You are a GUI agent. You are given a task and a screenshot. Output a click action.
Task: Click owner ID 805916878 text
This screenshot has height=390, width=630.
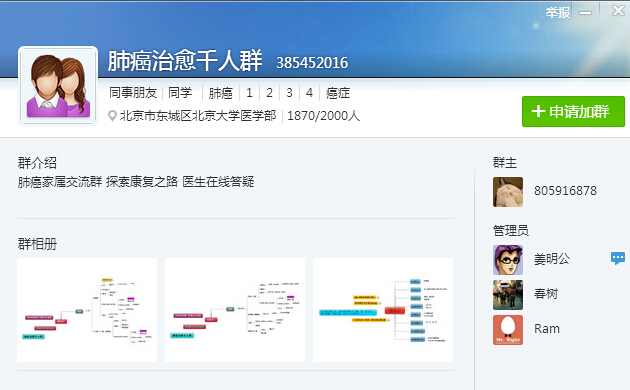pyautogui.click(x=565, y=191)
